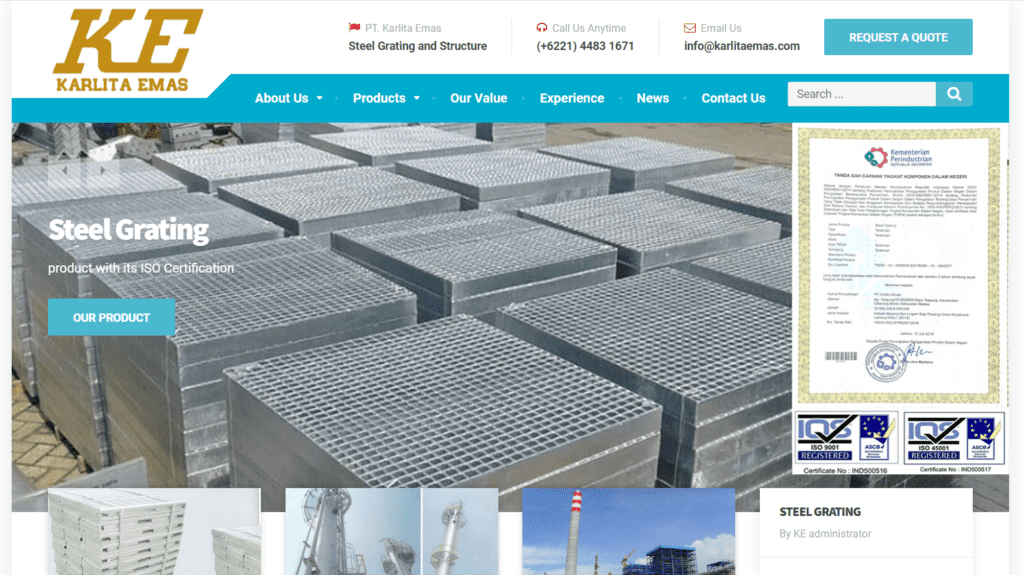Click the info@karlitaemas.com email address
Screen dimensions: 1024x575
point(742,46)
